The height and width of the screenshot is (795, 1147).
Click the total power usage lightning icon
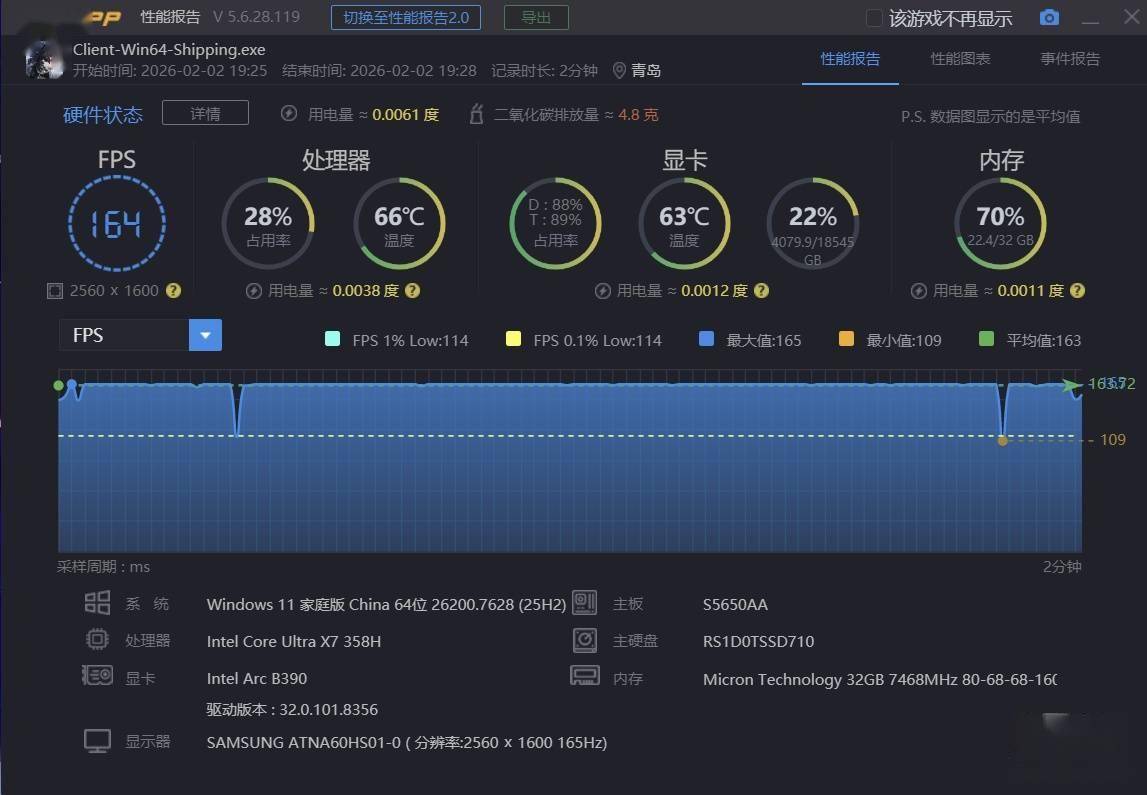click(289, 114)
